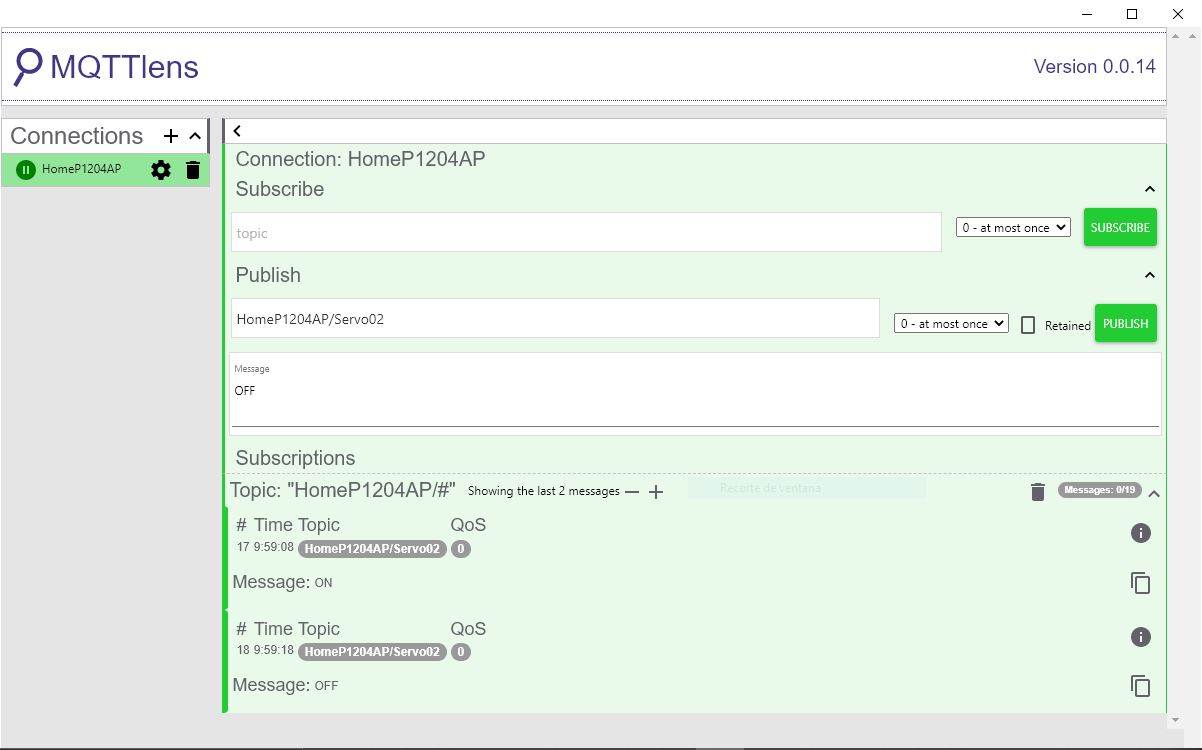
Task: Open the publish QoS dropdown
Action: (951, 323)
